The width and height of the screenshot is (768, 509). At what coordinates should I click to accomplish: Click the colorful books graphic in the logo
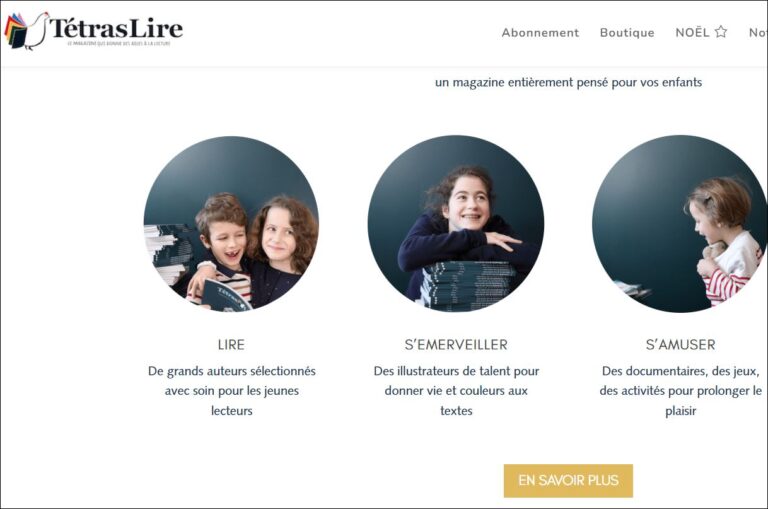(15, 30)
